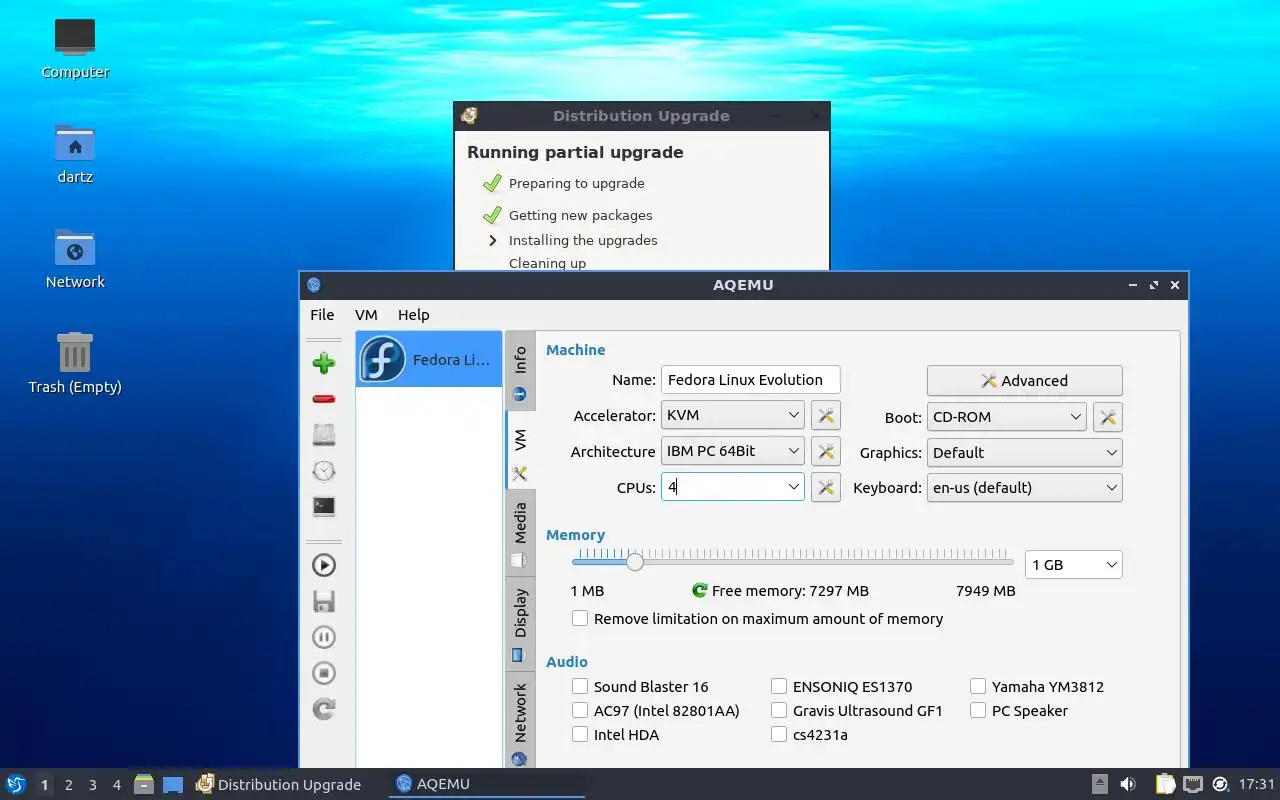Viewport: 1280px width, 800px height.
Task: Open the dartz home folder icon
Action: (75, 153)
